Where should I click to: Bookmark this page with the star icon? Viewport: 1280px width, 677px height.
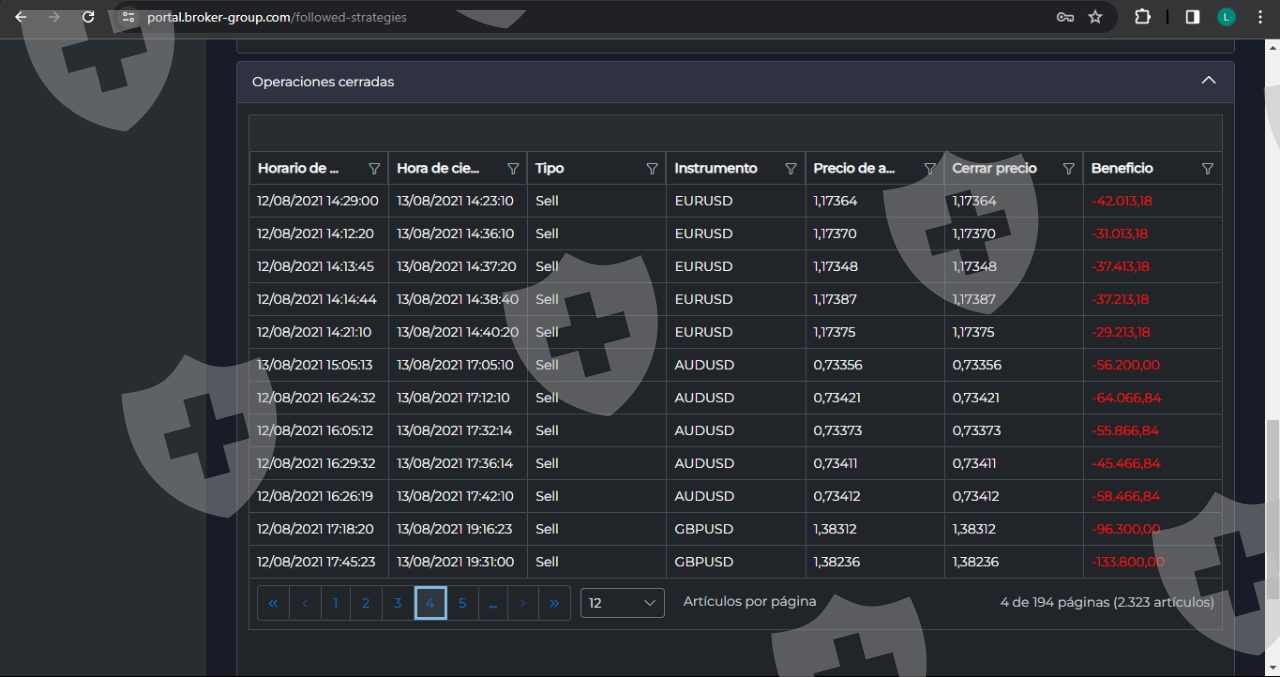pyautogui.click(x=1095, y=17)
